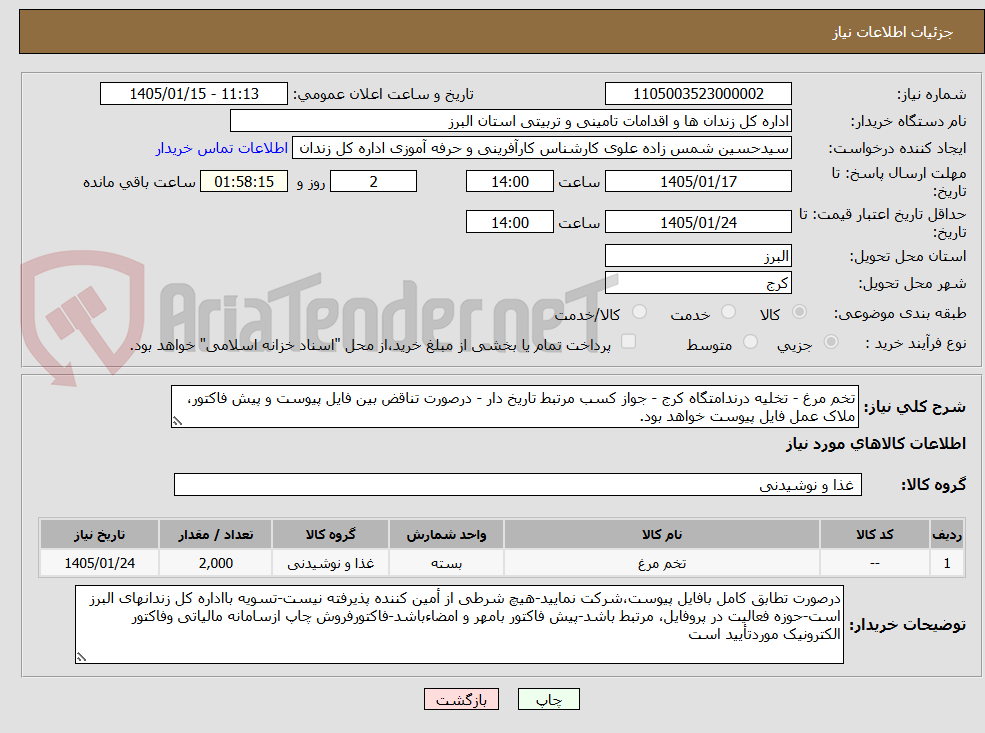Click the remaining days field showing 2
This screenshot has width=985, height=733.
click(373, 182)
